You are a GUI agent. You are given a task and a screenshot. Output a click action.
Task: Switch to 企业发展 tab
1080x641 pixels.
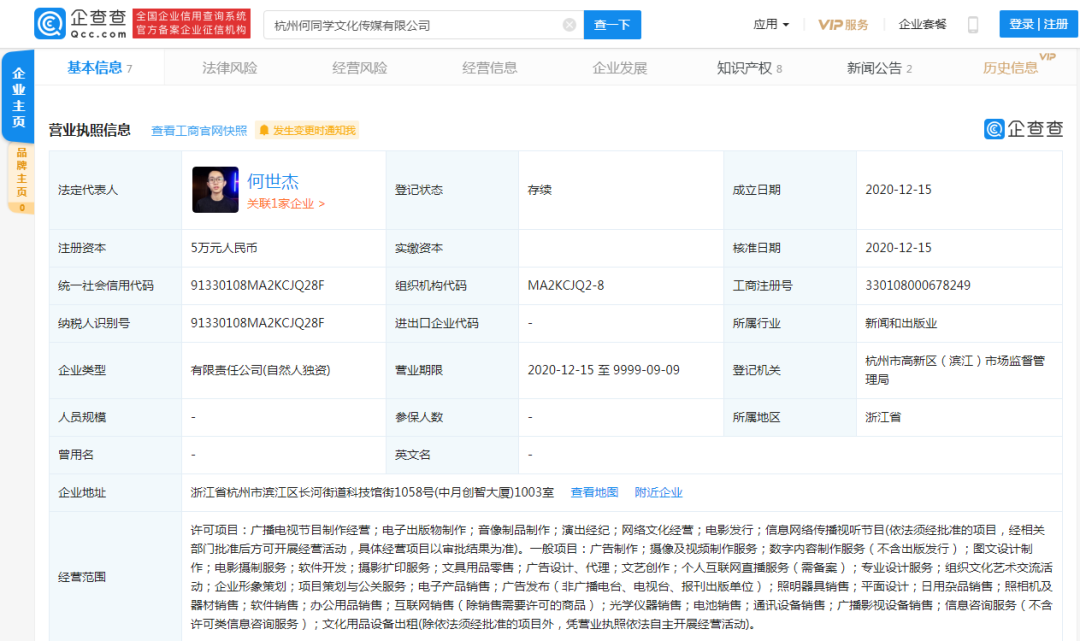tap(620, 68)
